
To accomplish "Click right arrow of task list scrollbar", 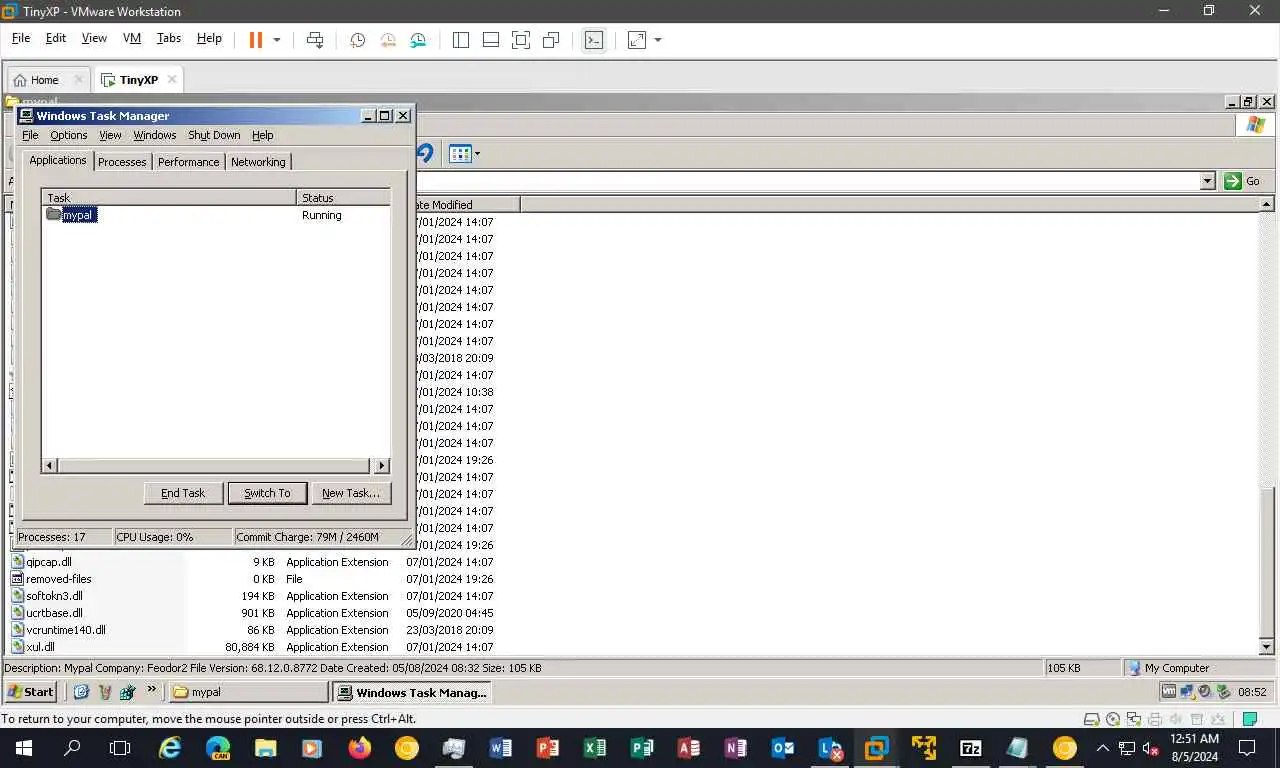I will tap(381, 465).
